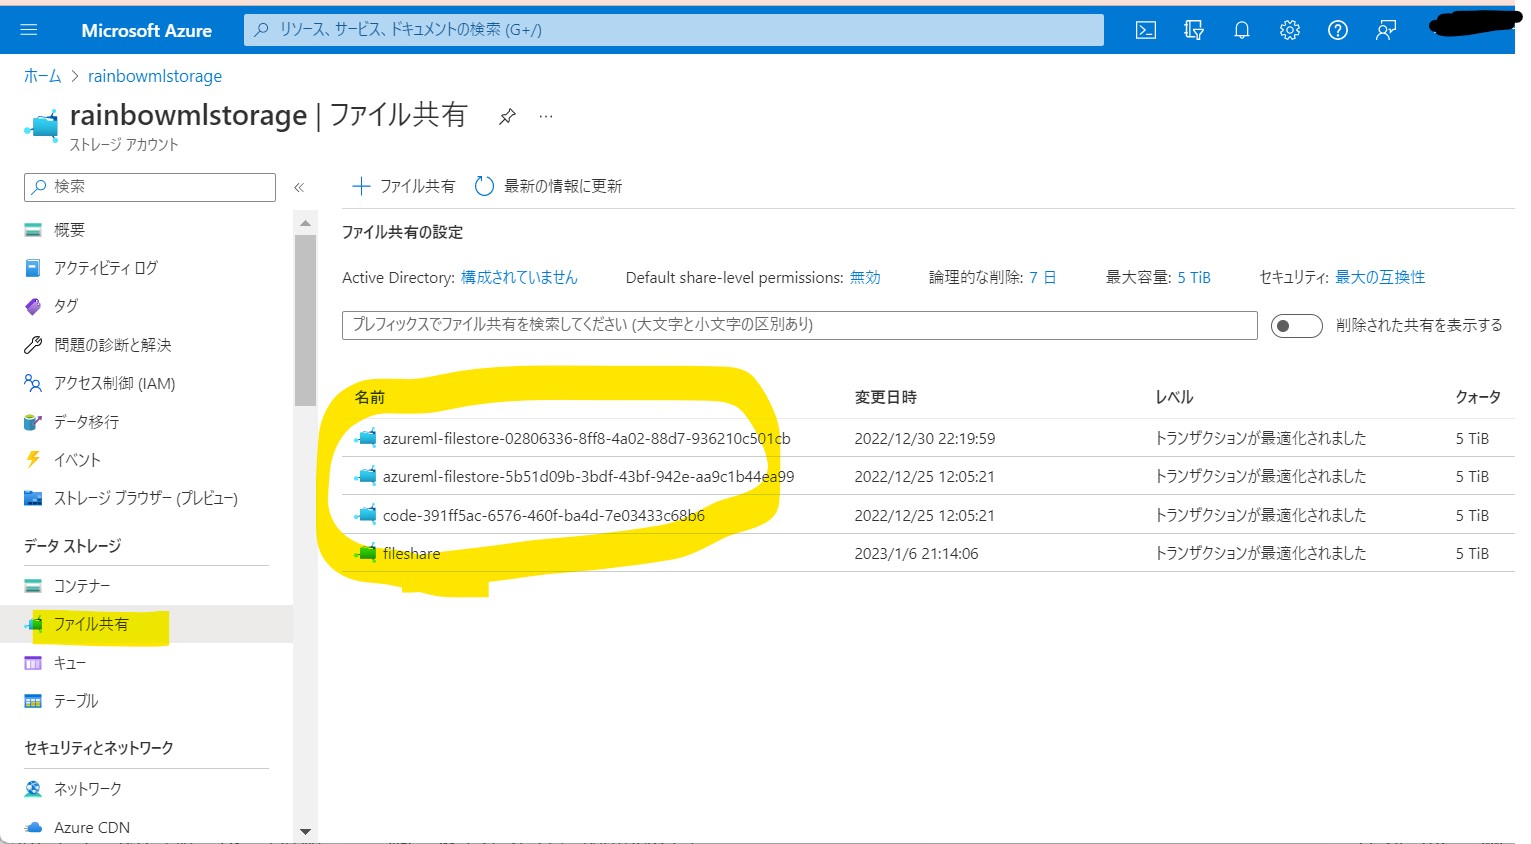
Task: Toggle 削除された共有を表示する switch
Action: 1296,325
